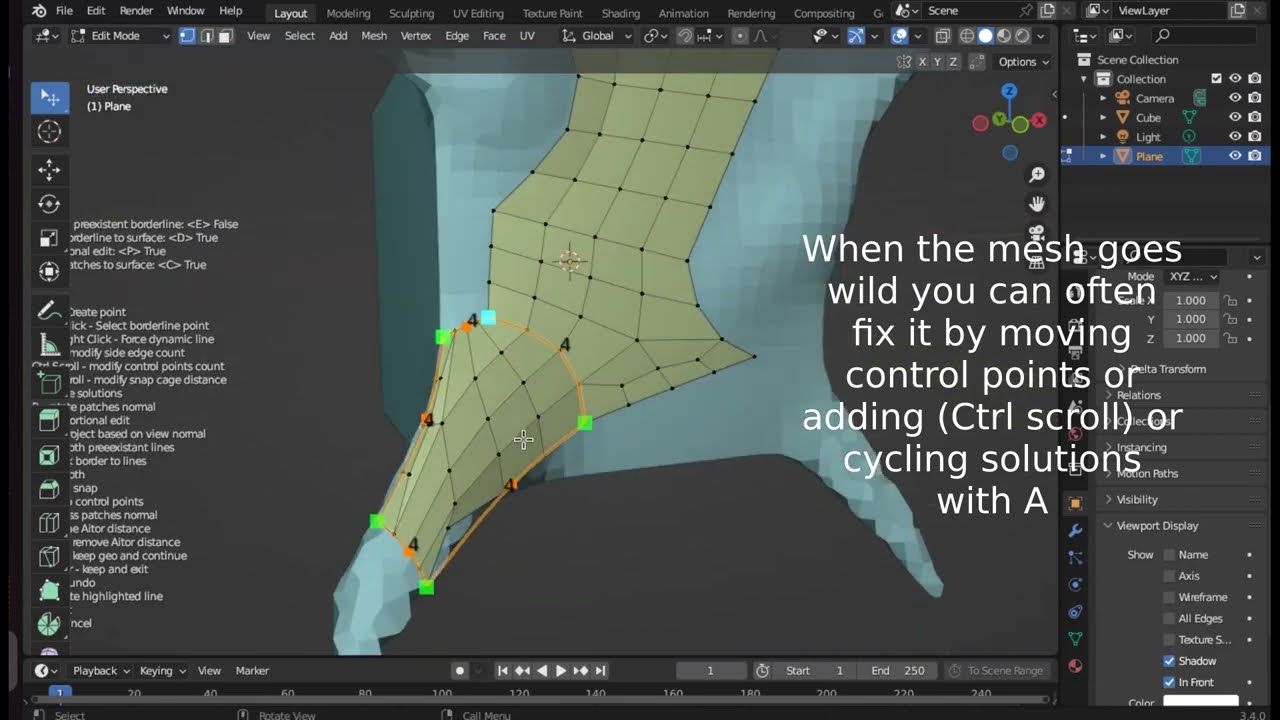
Task: Enable the Wireframe checkbox under Viewport Display
Action: click(x=1169, y=597)
